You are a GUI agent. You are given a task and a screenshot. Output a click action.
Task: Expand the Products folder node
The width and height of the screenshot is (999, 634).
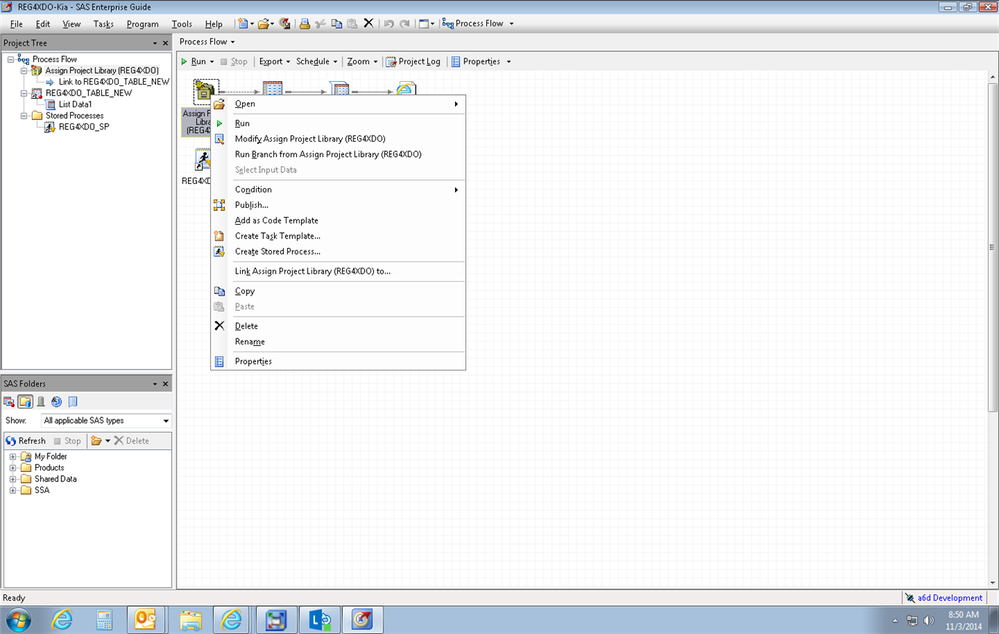pyautogui.click(x=13, y=468)
